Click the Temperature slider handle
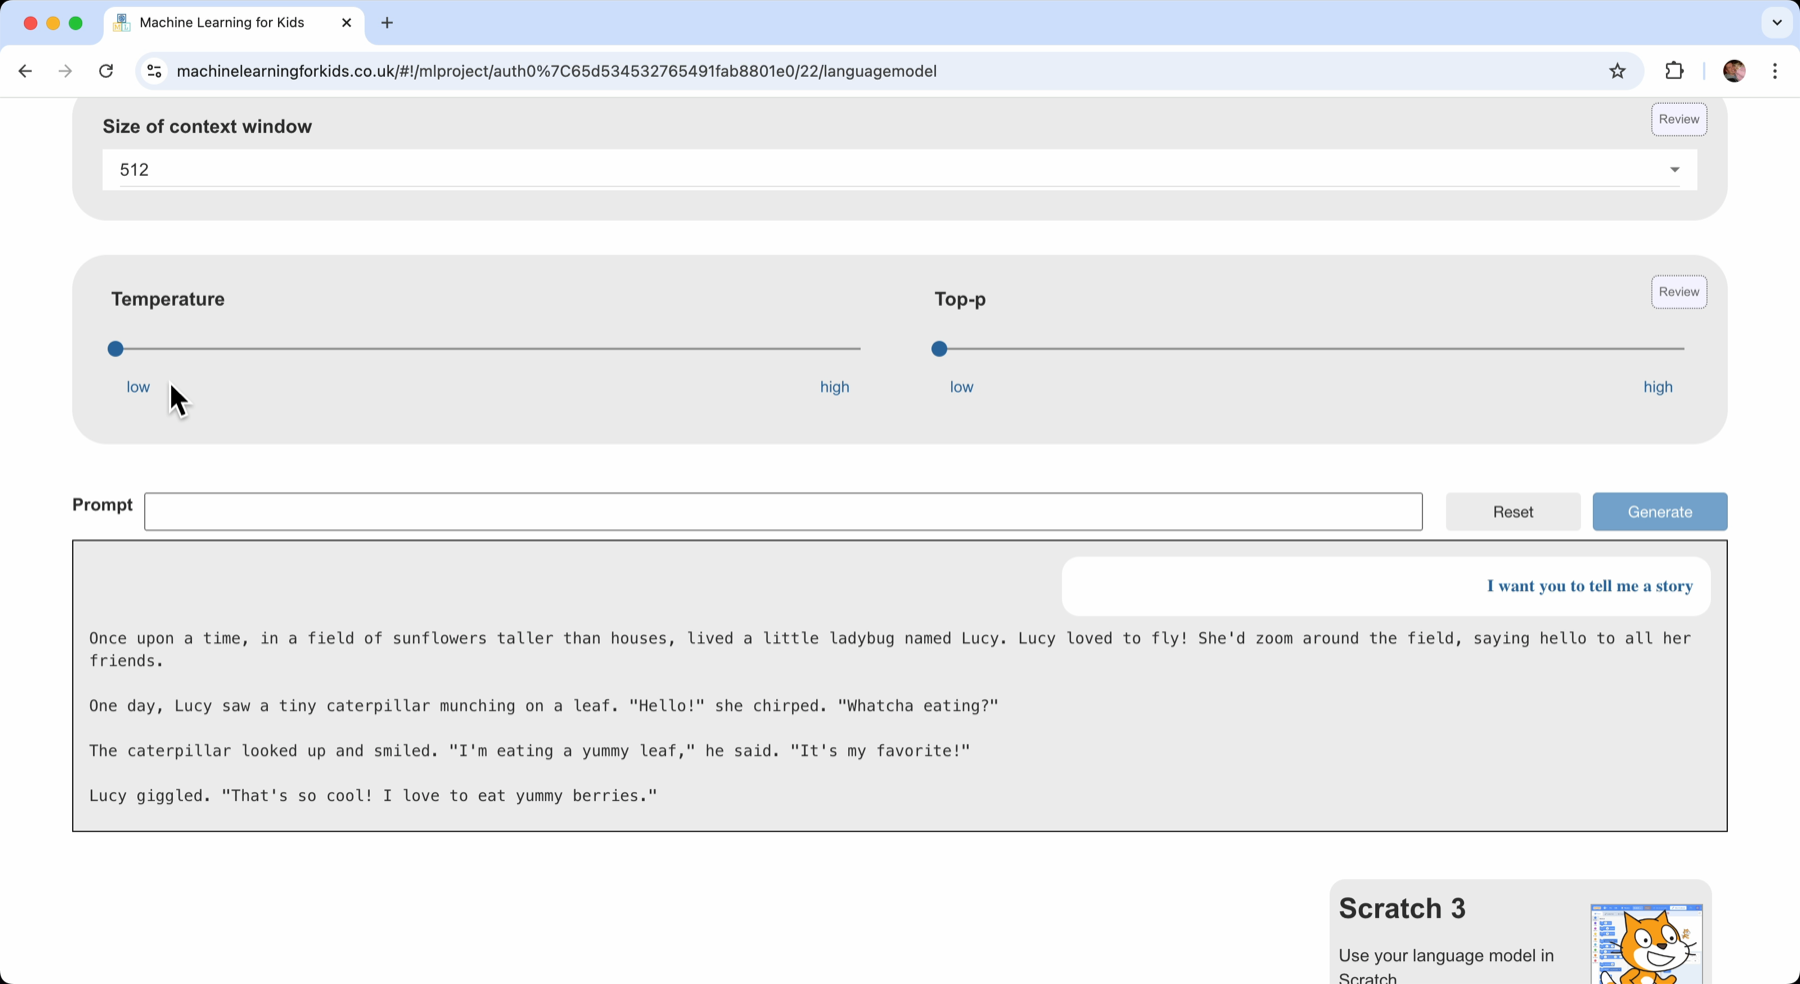 (x=116, y=349)
